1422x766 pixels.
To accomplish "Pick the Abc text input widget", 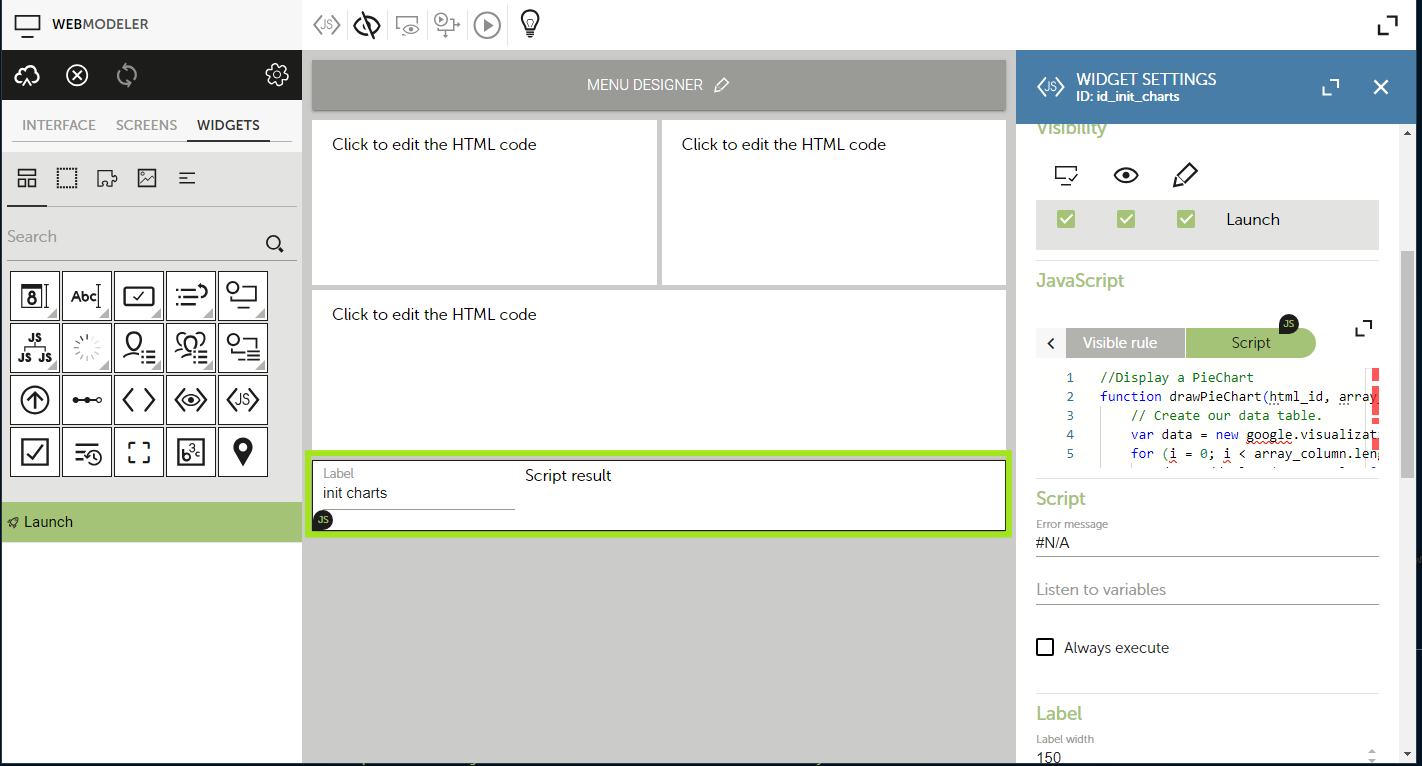I will (x=87, y=296).
